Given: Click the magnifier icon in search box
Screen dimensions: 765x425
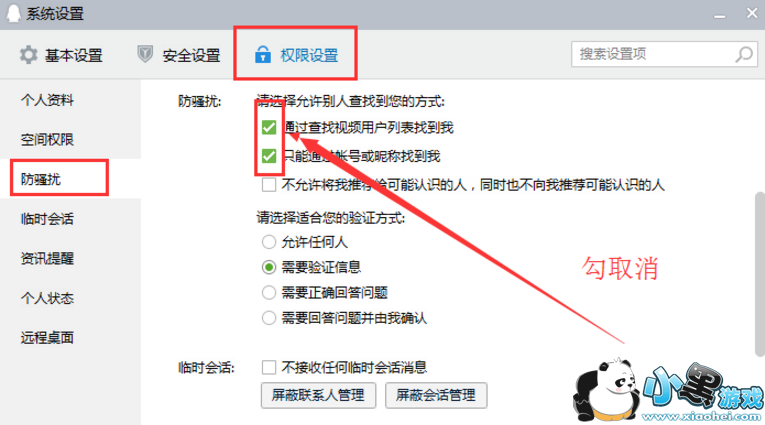Looking at the screenshot, I should click(744, 54).
